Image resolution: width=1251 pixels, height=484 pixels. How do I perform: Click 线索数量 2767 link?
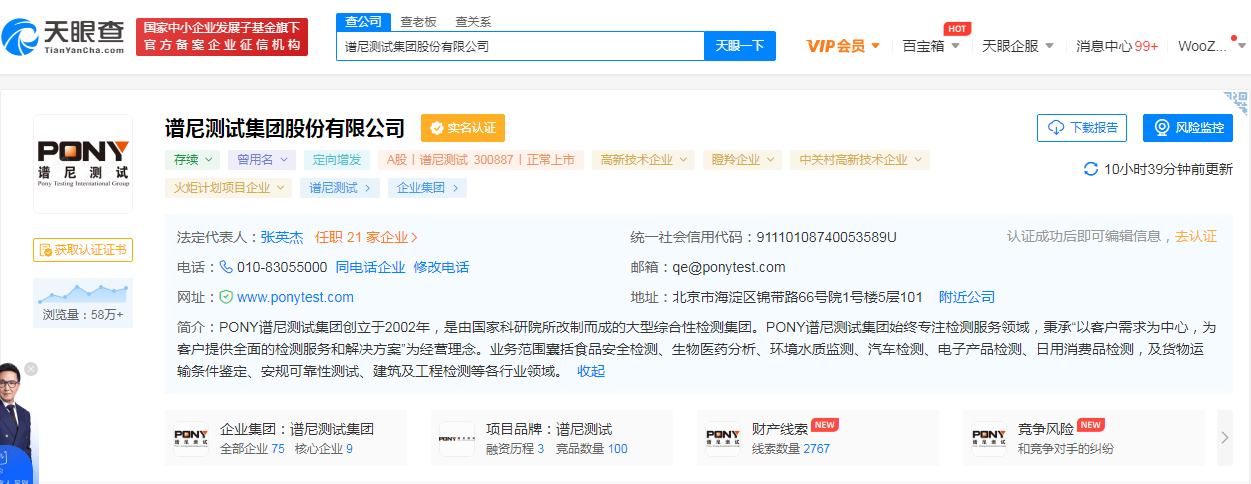click(x=791, y=449)
